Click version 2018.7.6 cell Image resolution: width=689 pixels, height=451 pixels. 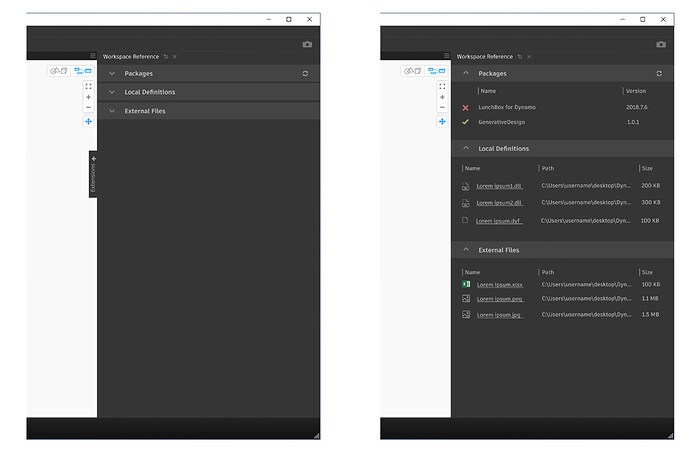tap(636, 107)
